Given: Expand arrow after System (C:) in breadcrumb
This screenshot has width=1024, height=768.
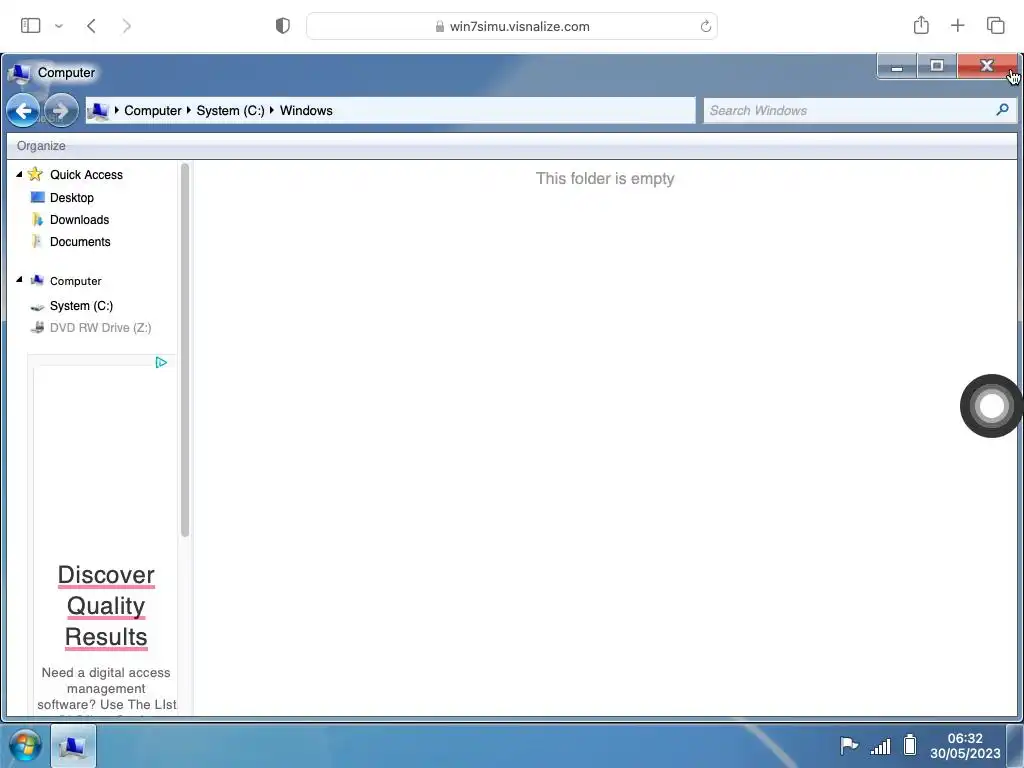Looking at the screenshot, I should click(x=272, y=110).
